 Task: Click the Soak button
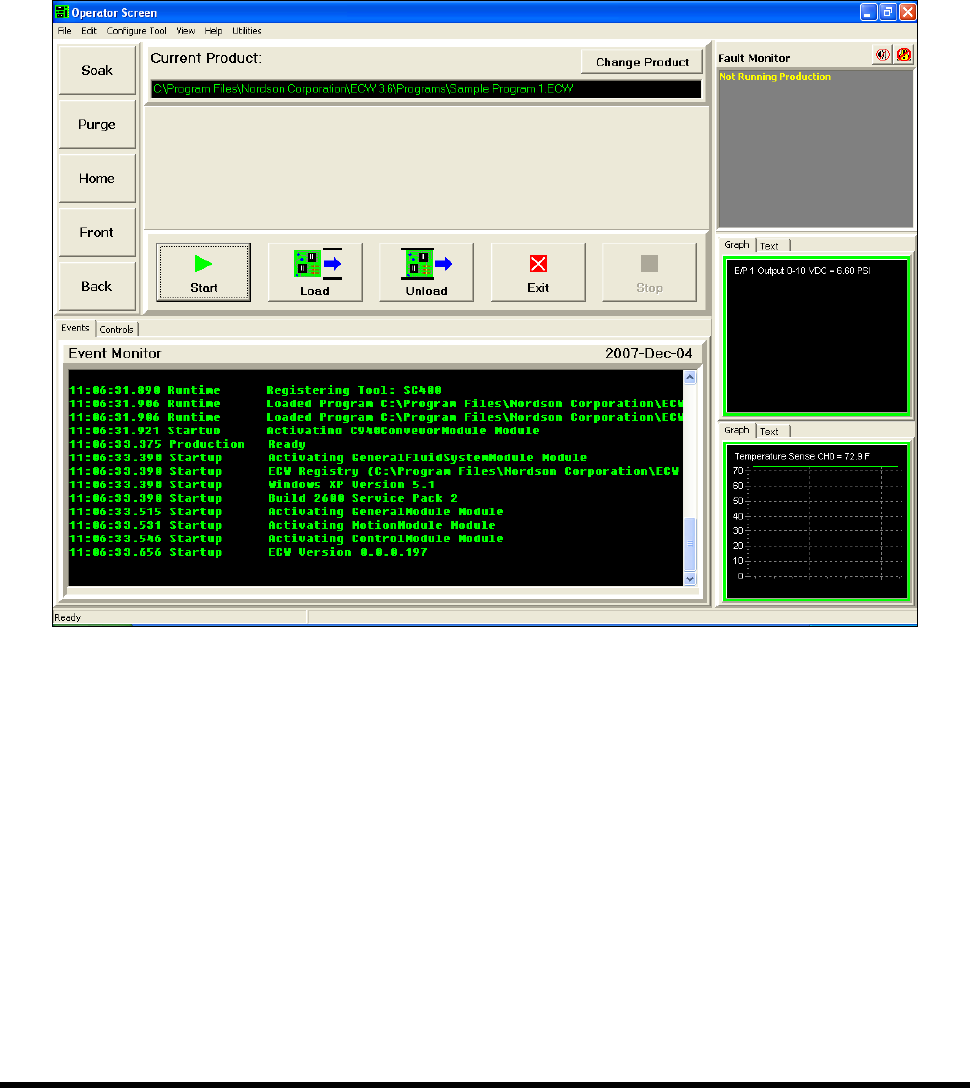coord(97,70)
